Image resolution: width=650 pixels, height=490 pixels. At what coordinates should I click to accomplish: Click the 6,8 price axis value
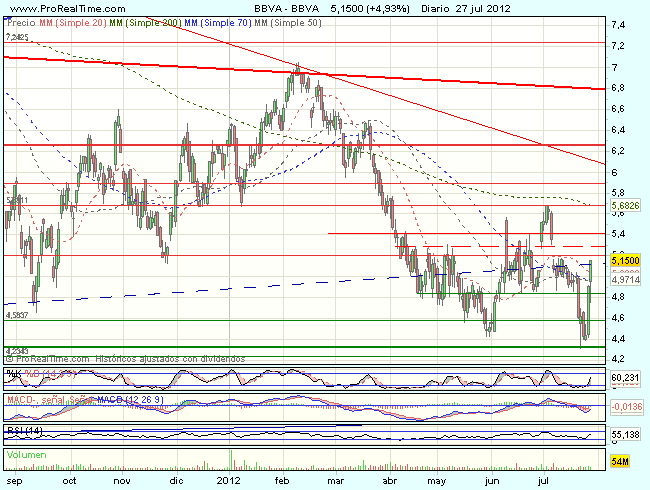pos(617,88)
